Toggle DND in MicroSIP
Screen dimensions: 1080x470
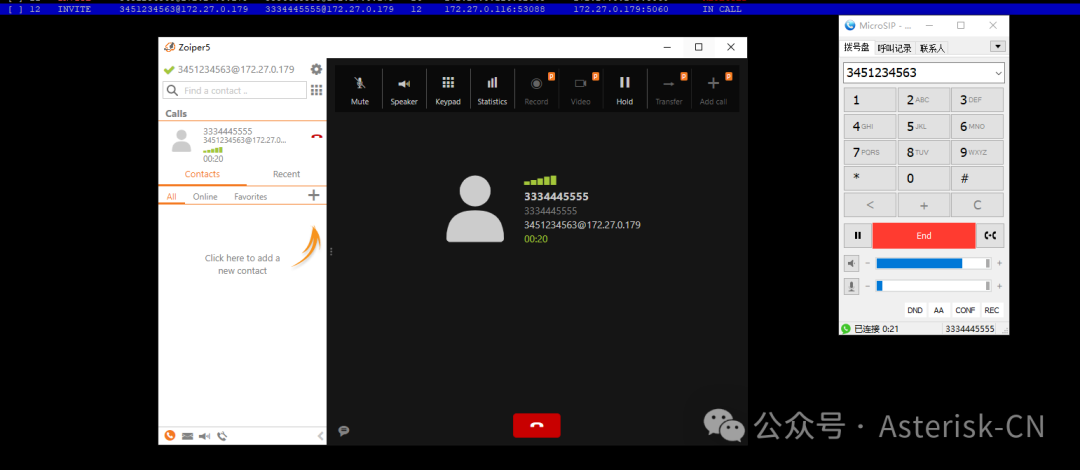[x=915, y=310]
